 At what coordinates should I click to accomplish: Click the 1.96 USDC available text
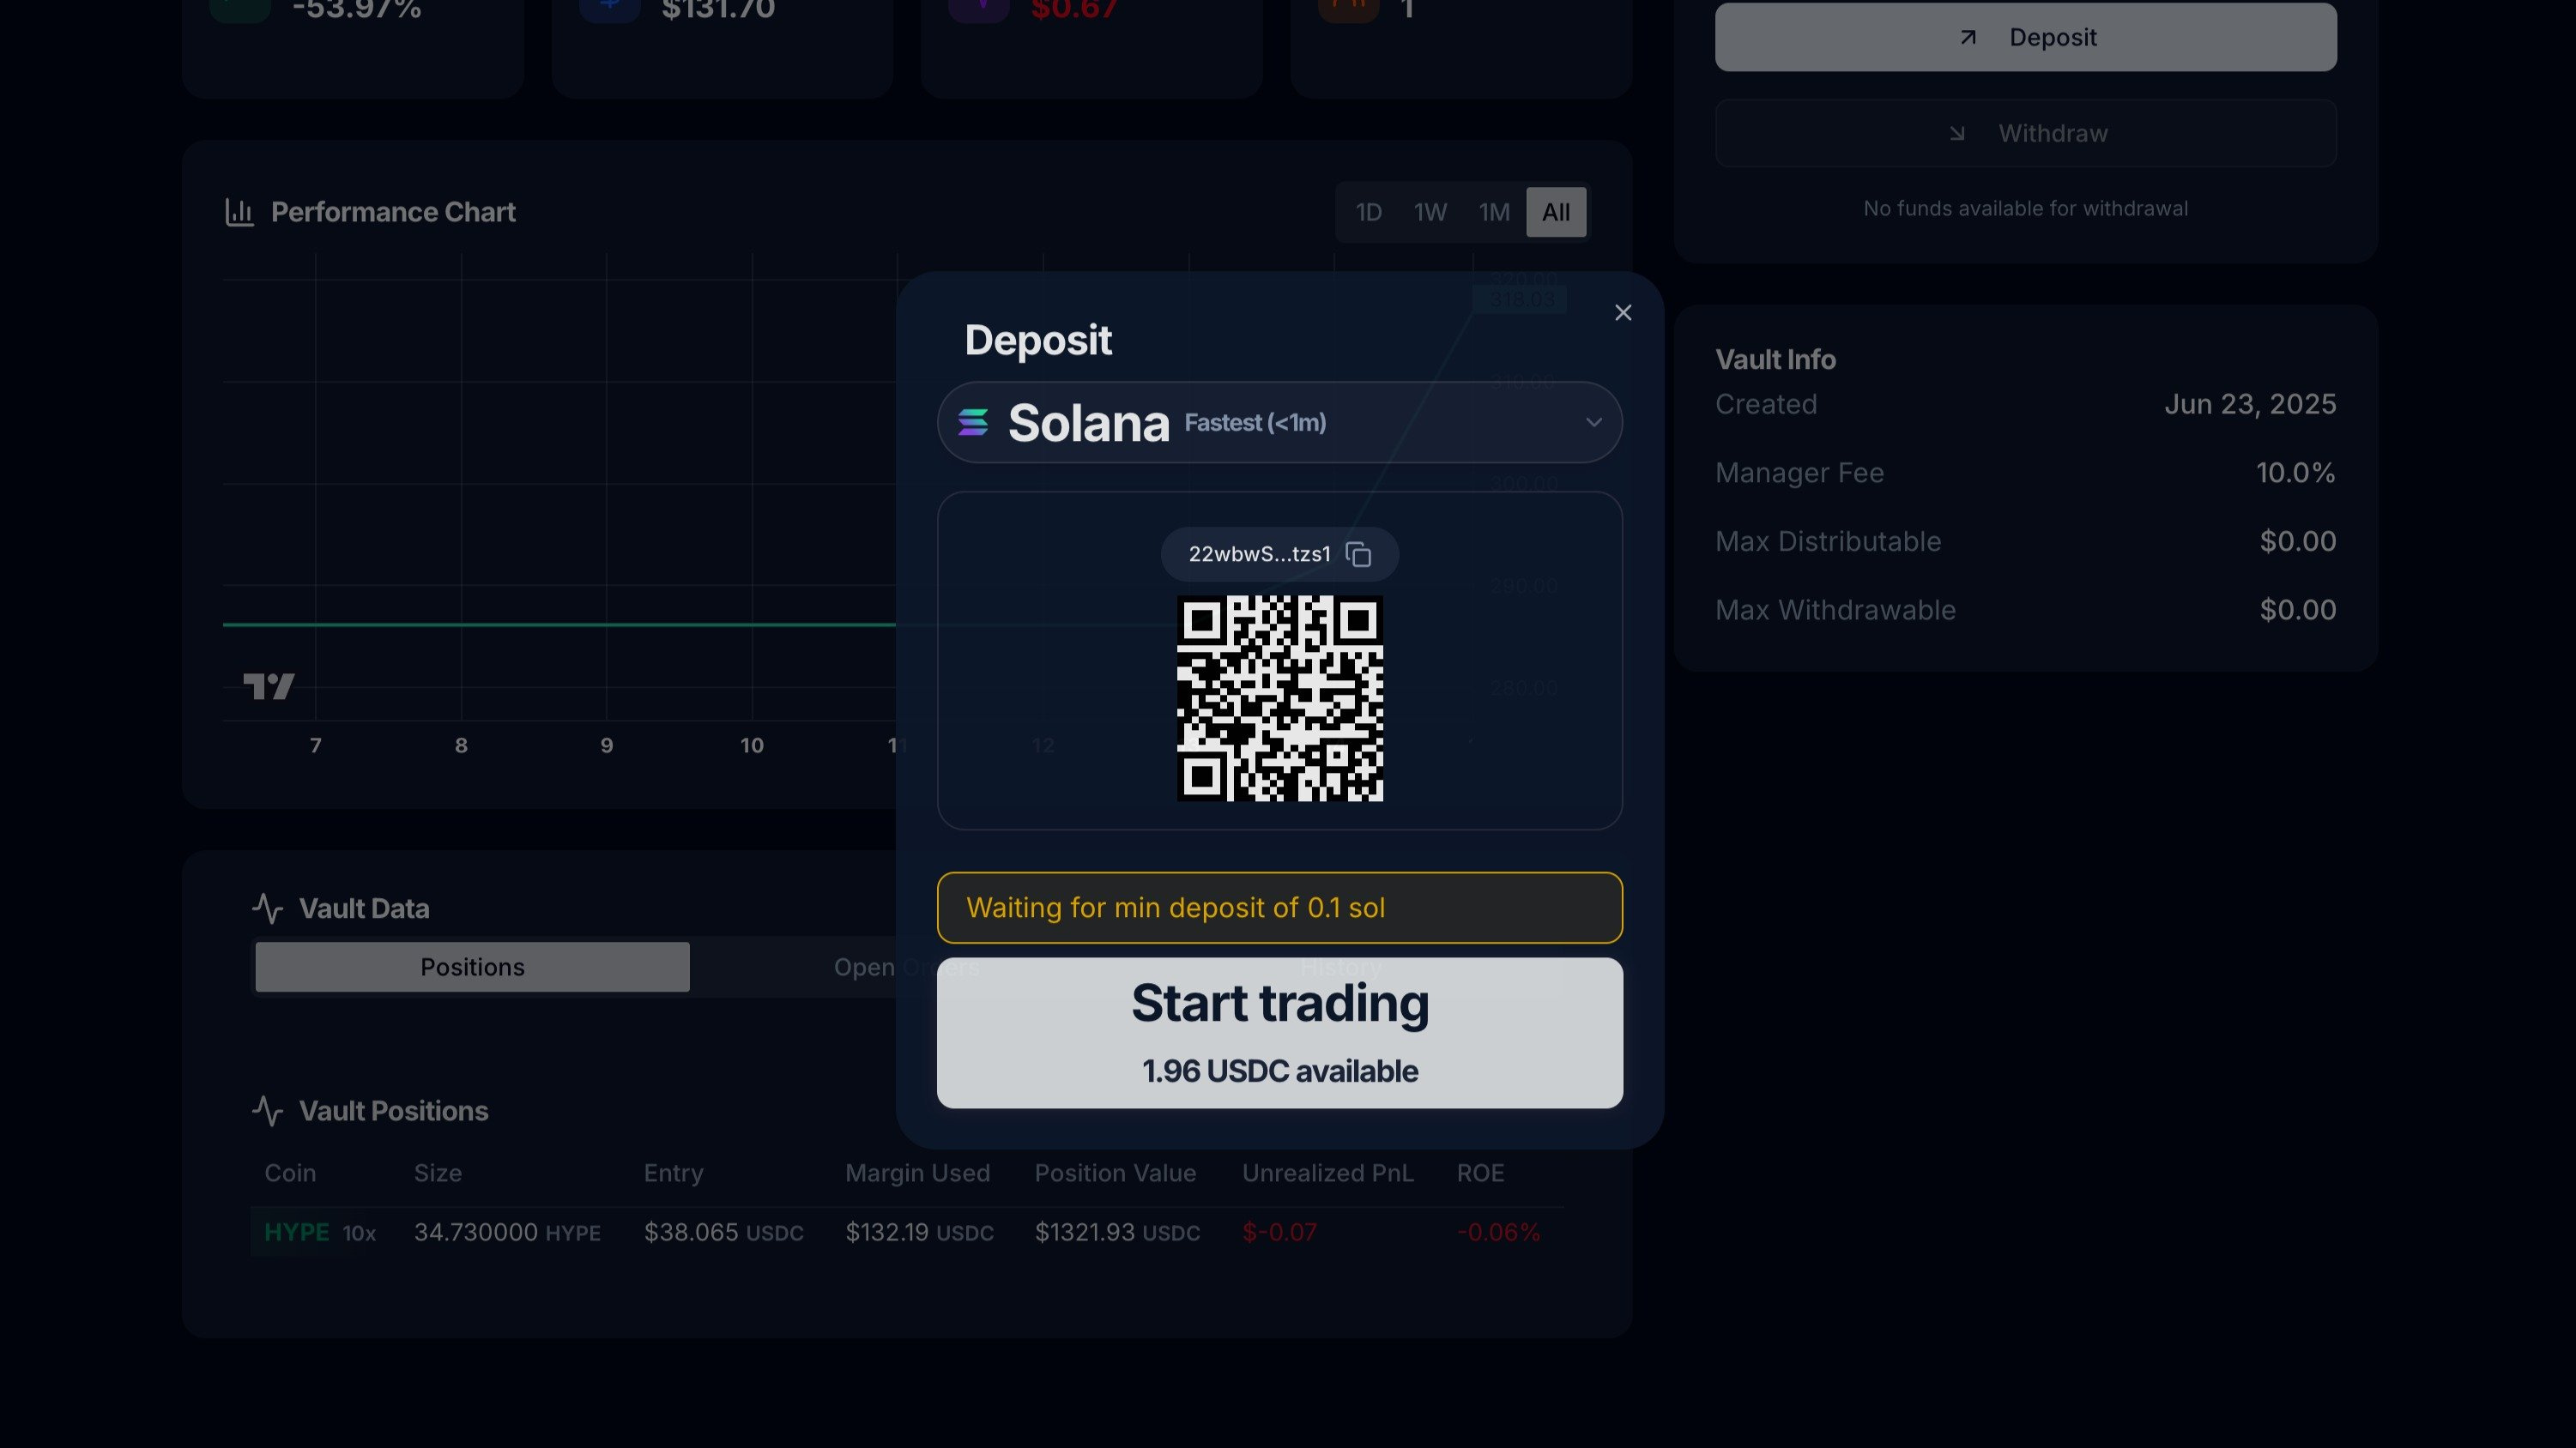tap(1279, 1071)
